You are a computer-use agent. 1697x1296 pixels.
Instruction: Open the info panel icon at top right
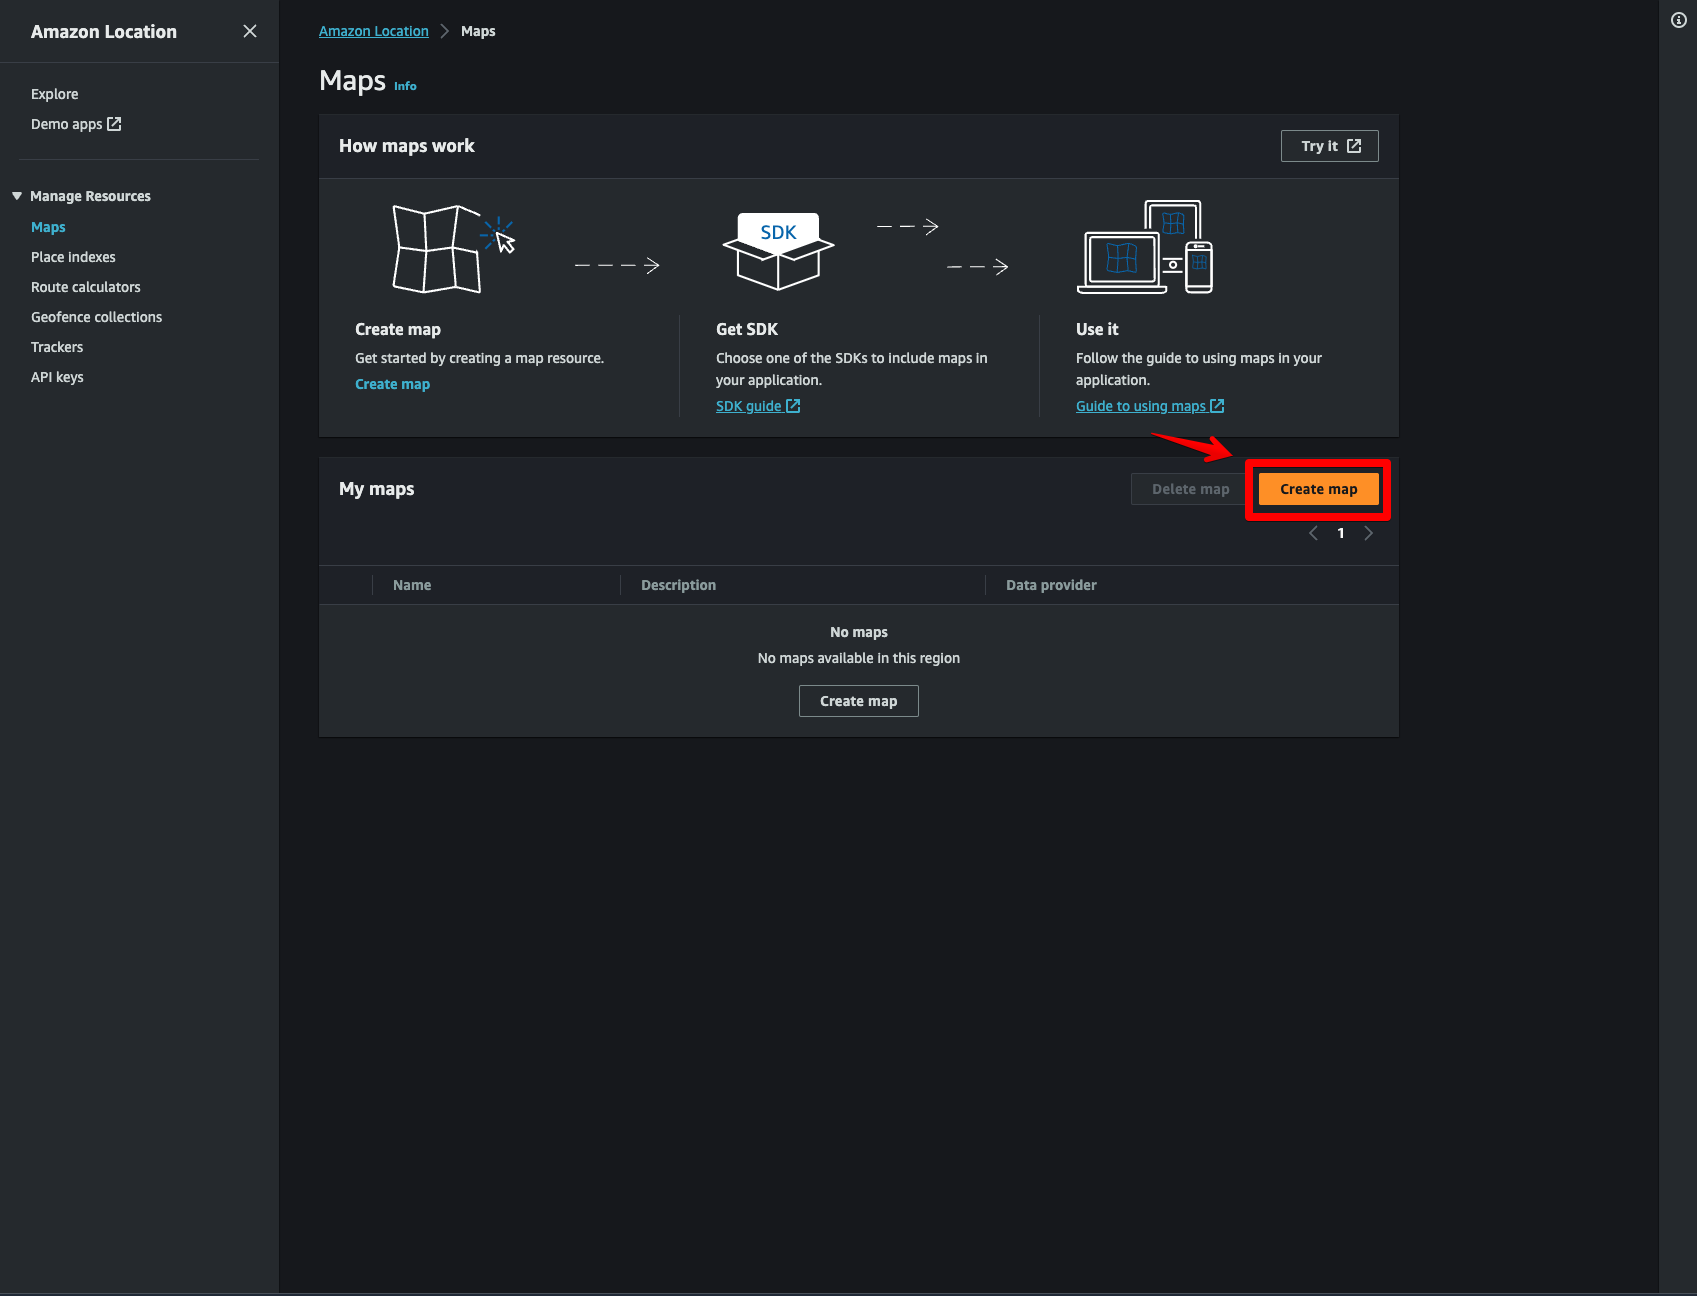click(x=1679, y=20)
